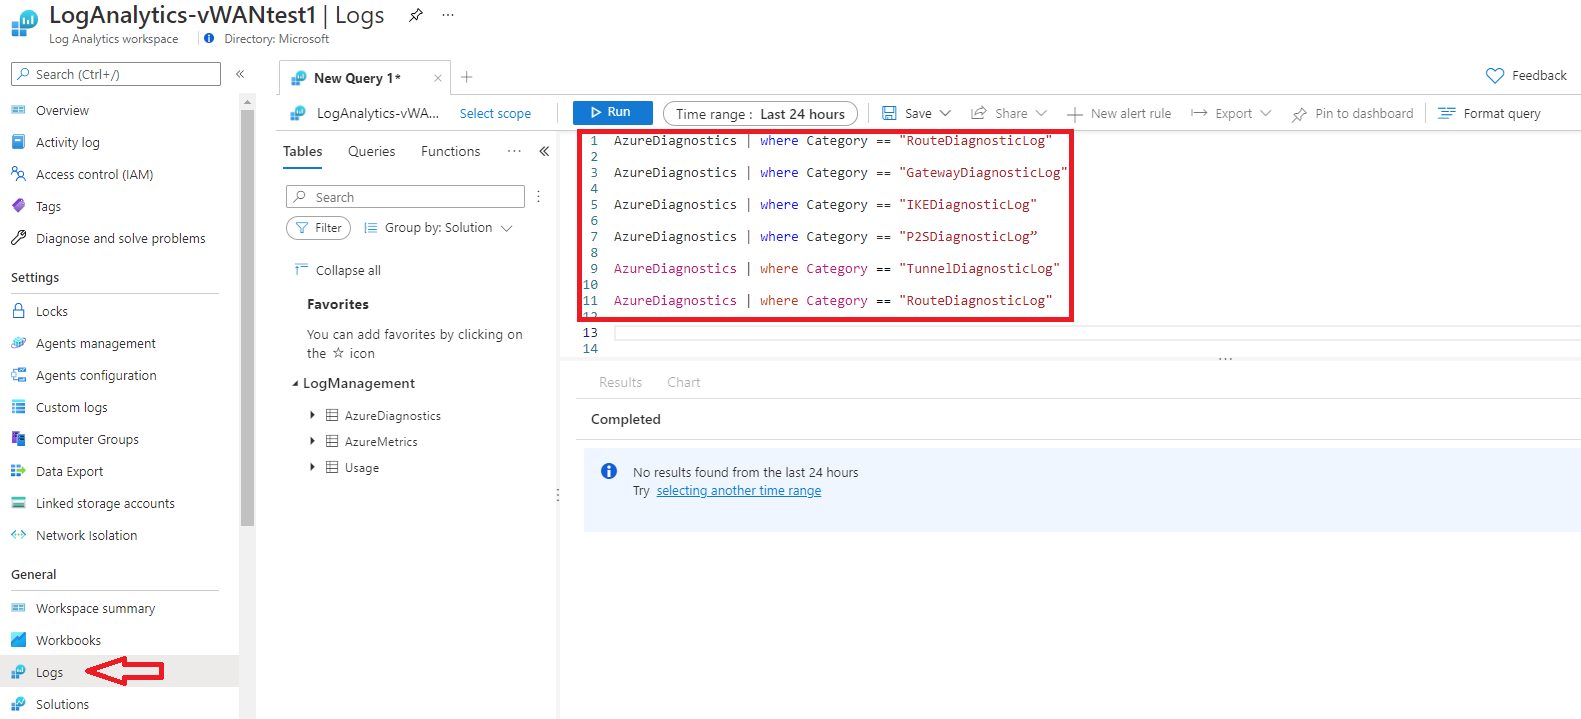Open the ellipsis menu beside Logs title

click(x=448, y=15)
